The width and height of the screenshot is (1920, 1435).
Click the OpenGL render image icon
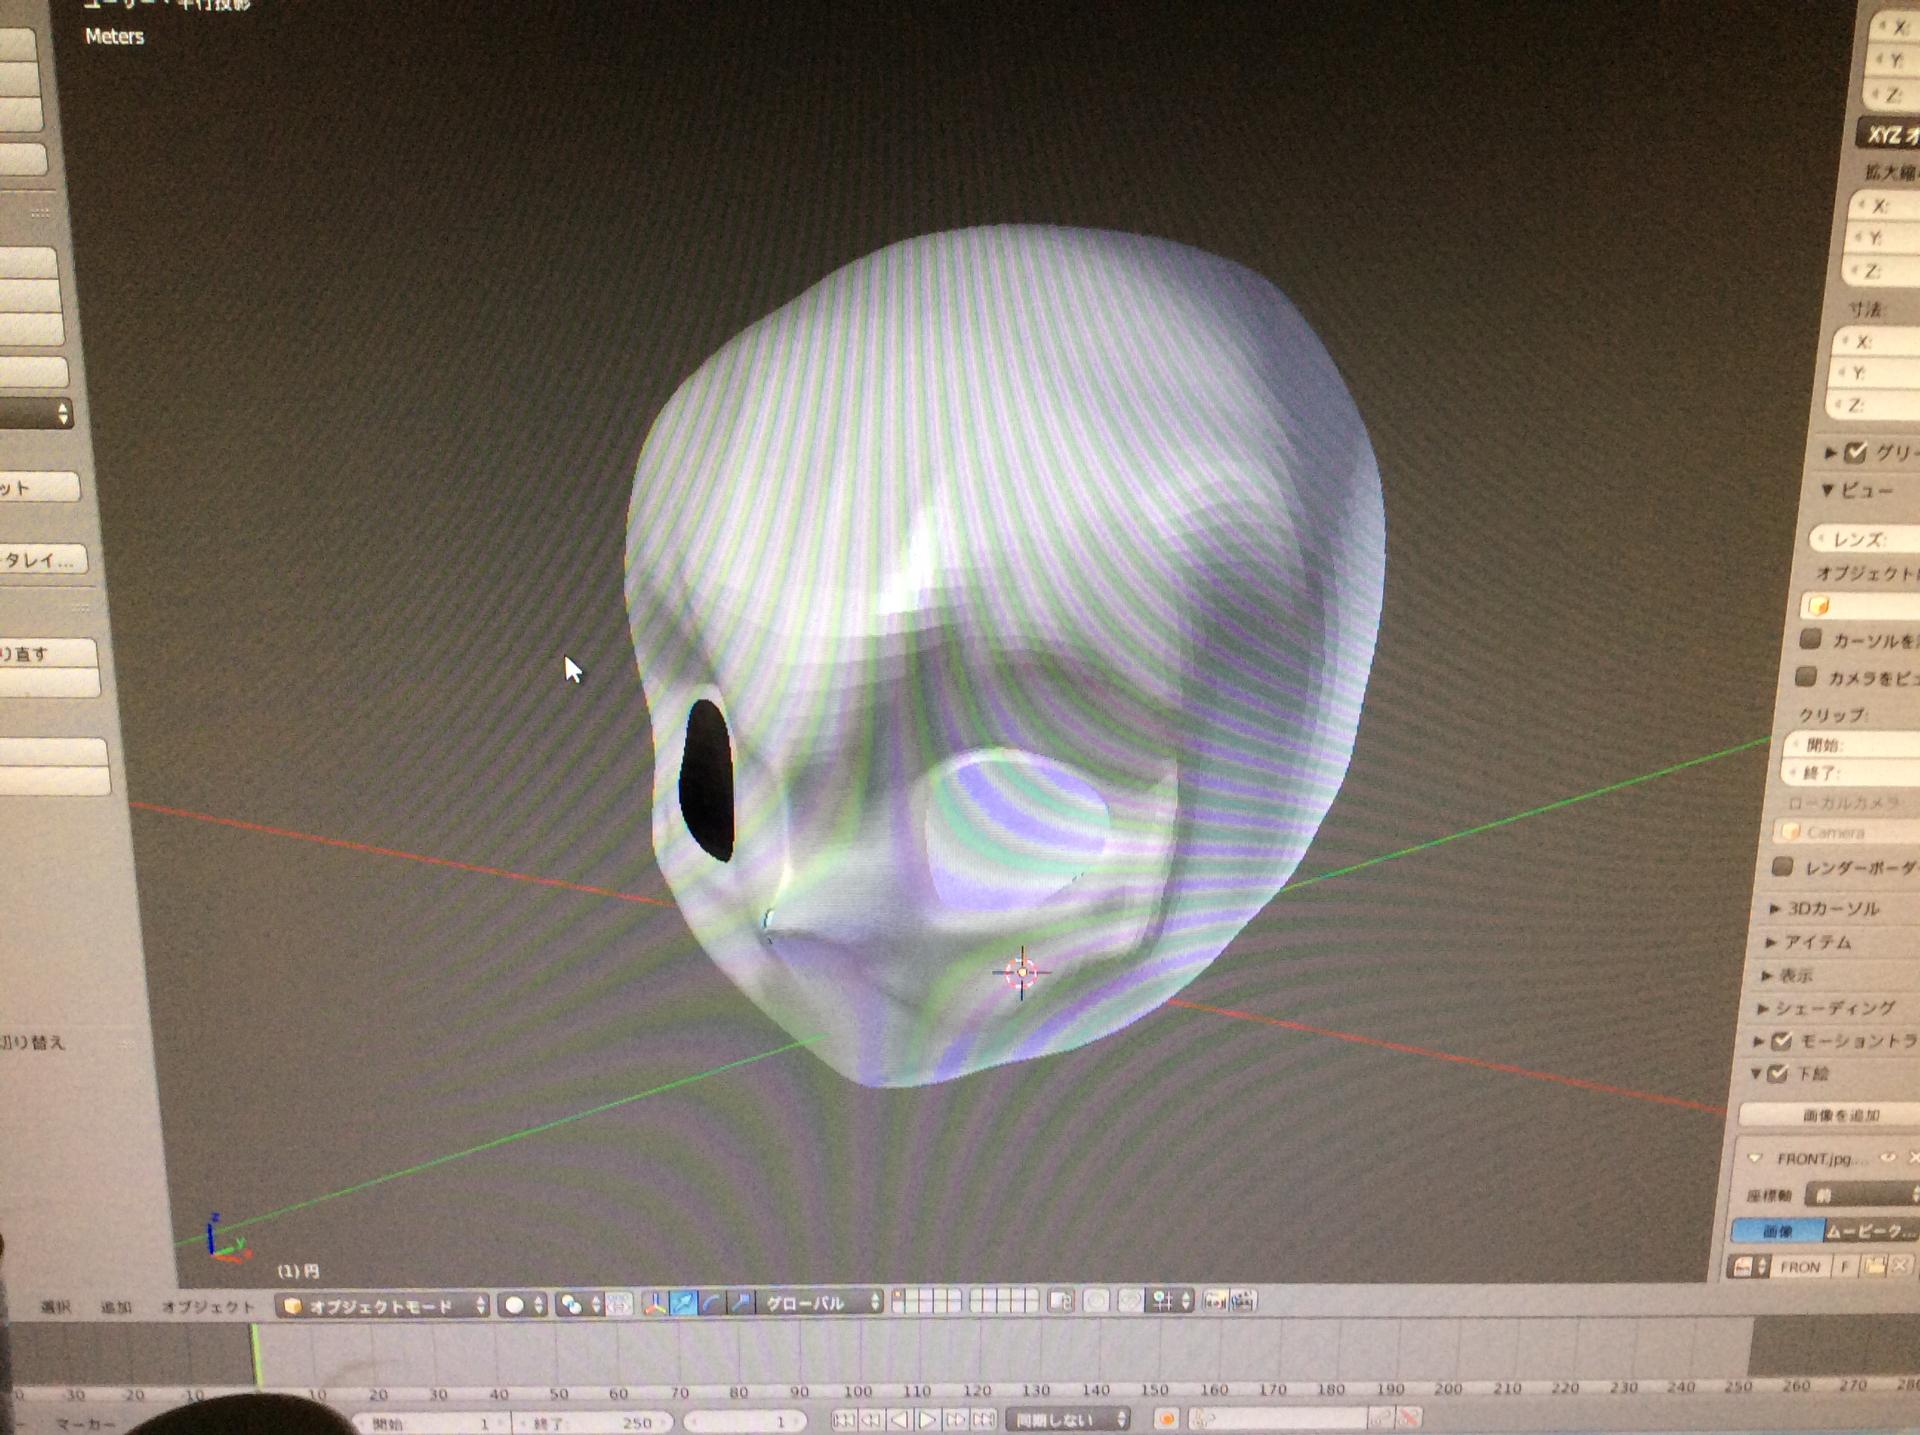[1215, 1300]
